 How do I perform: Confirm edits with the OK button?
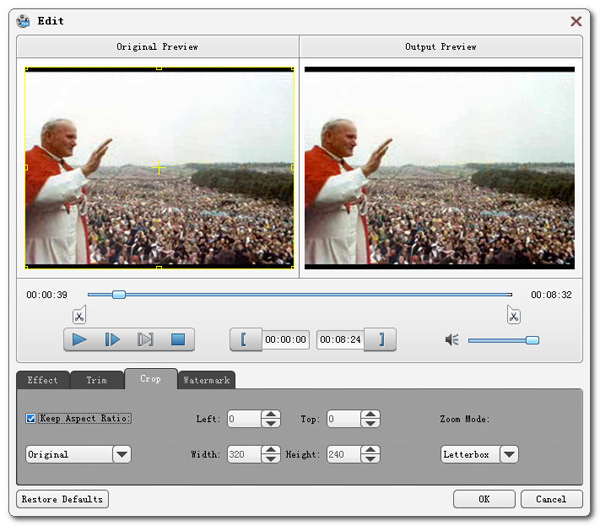484,499
